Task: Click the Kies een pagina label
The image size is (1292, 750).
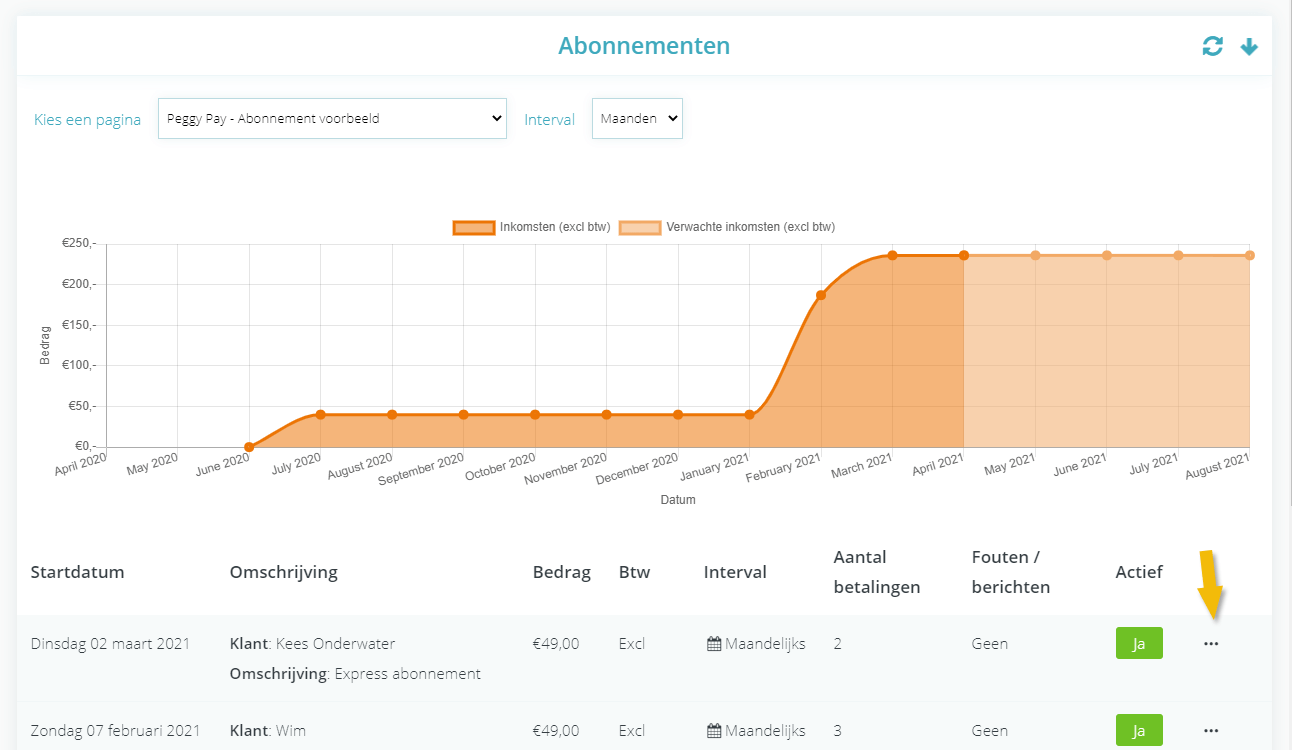Action: (87, 120)
